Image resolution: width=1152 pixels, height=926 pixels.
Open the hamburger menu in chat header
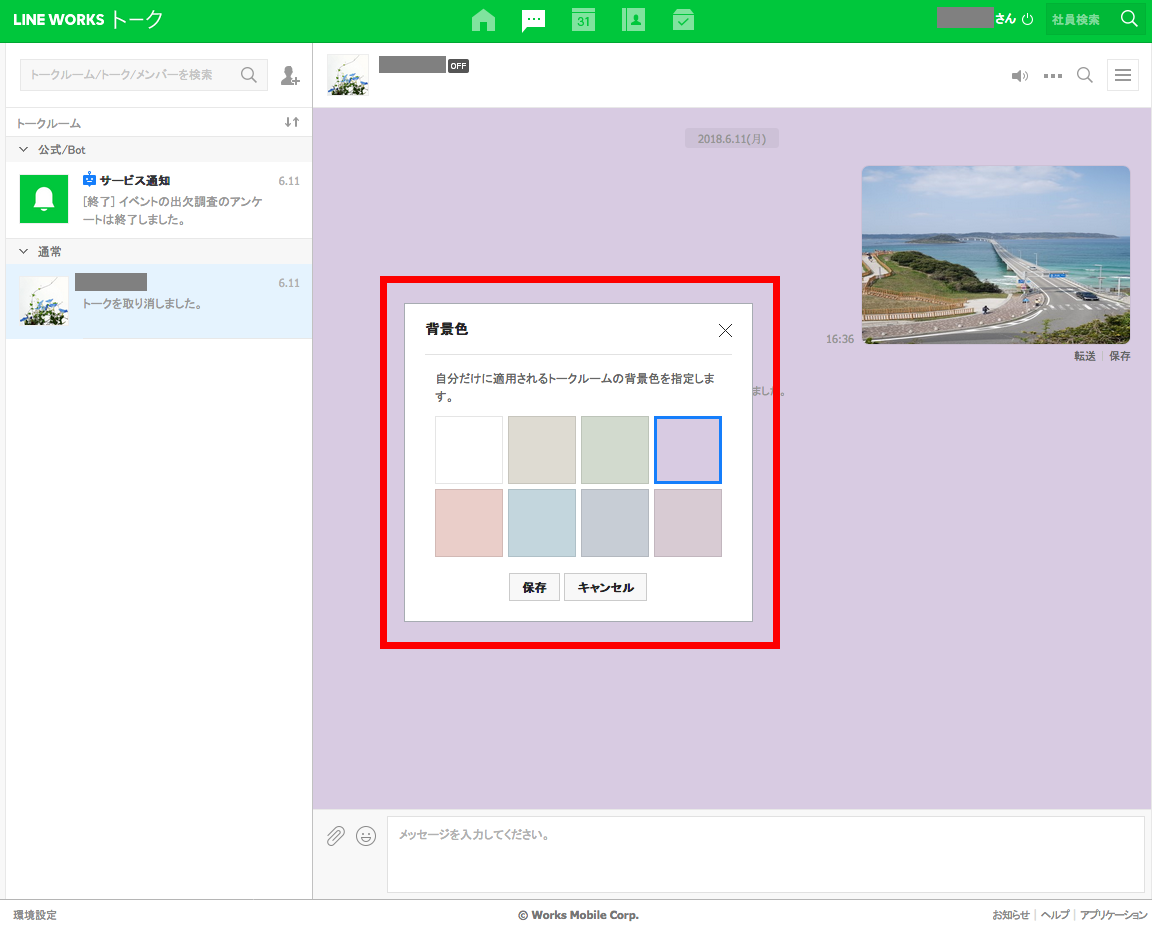[x=1122, y=75]
